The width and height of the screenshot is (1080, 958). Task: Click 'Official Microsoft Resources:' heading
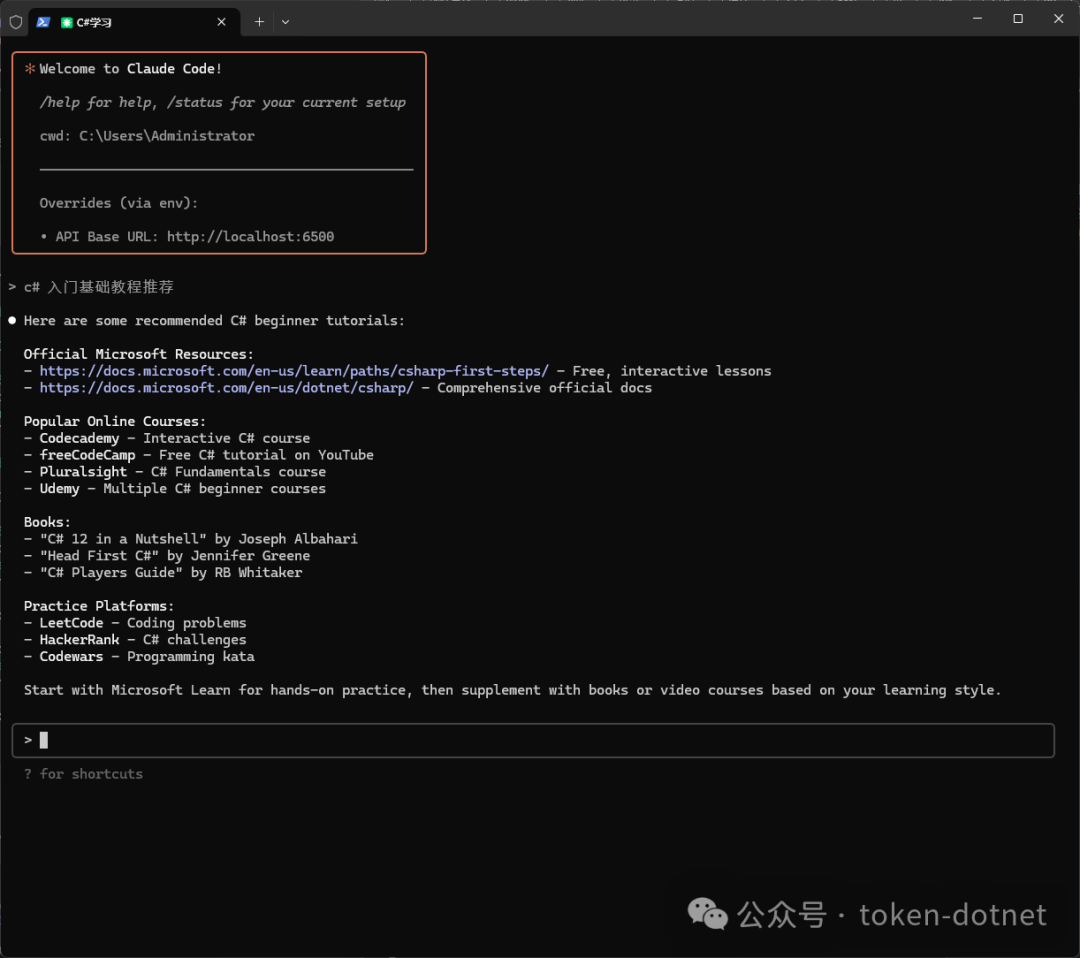138,354
